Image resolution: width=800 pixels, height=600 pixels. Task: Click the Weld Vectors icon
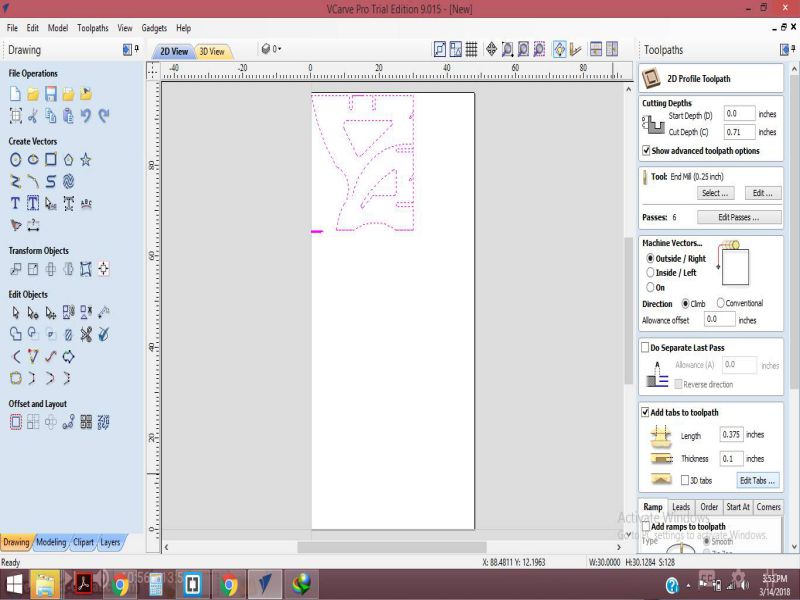coord(16,334)
